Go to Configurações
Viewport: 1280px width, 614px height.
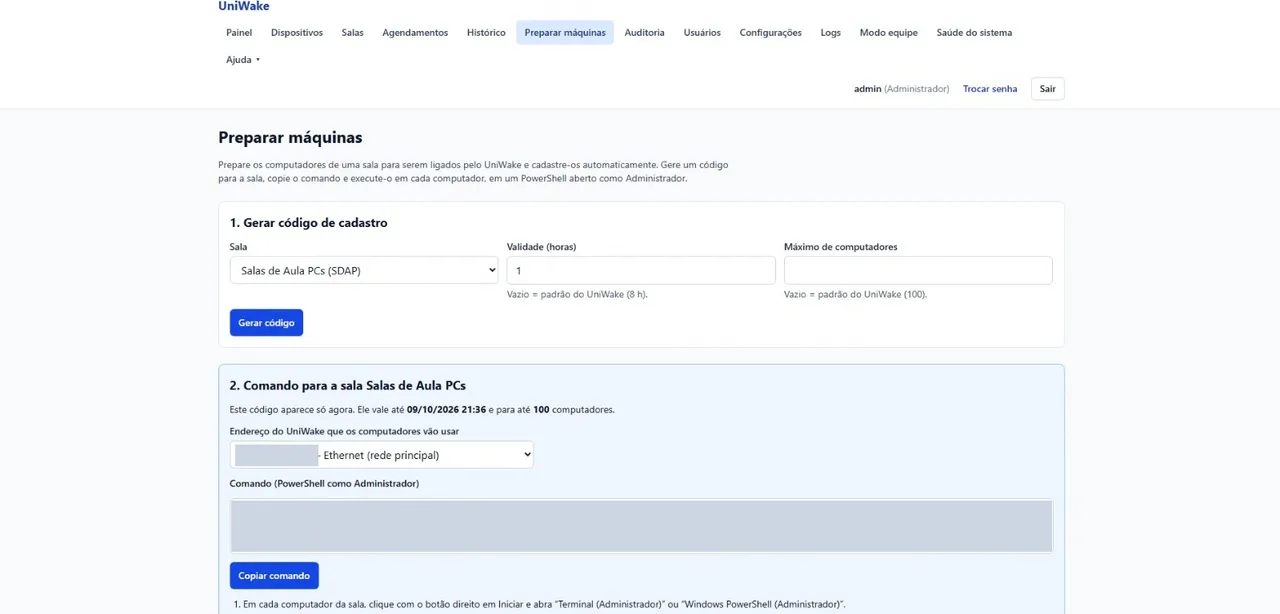771,33
